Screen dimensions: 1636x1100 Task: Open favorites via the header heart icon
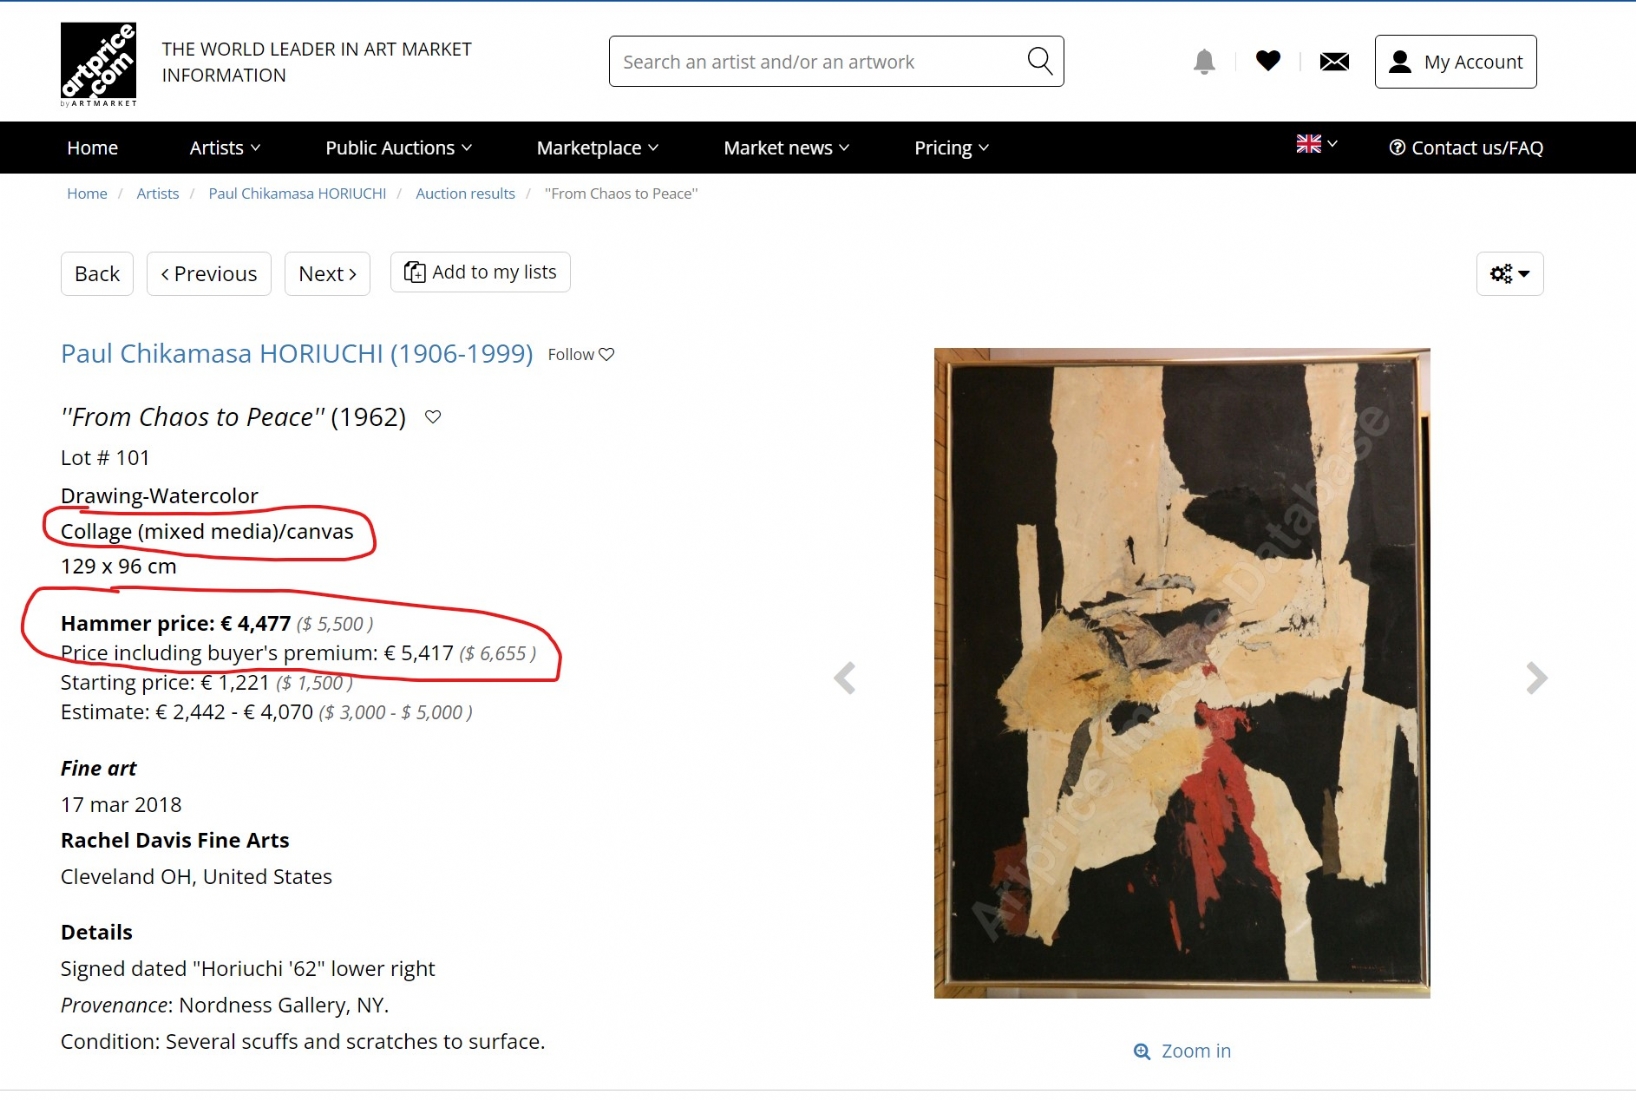pos(1267,62)
